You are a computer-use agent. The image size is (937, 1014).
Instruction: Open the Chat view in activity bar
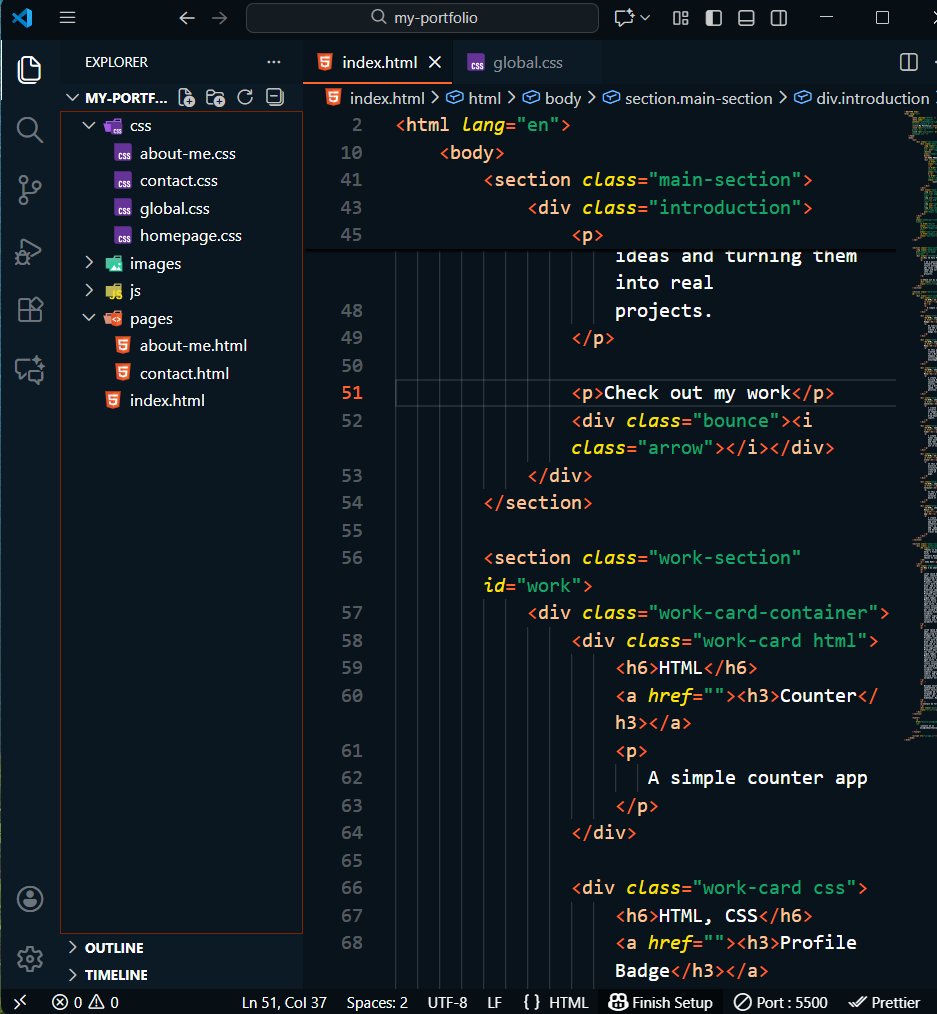click(x=30, y=370)
